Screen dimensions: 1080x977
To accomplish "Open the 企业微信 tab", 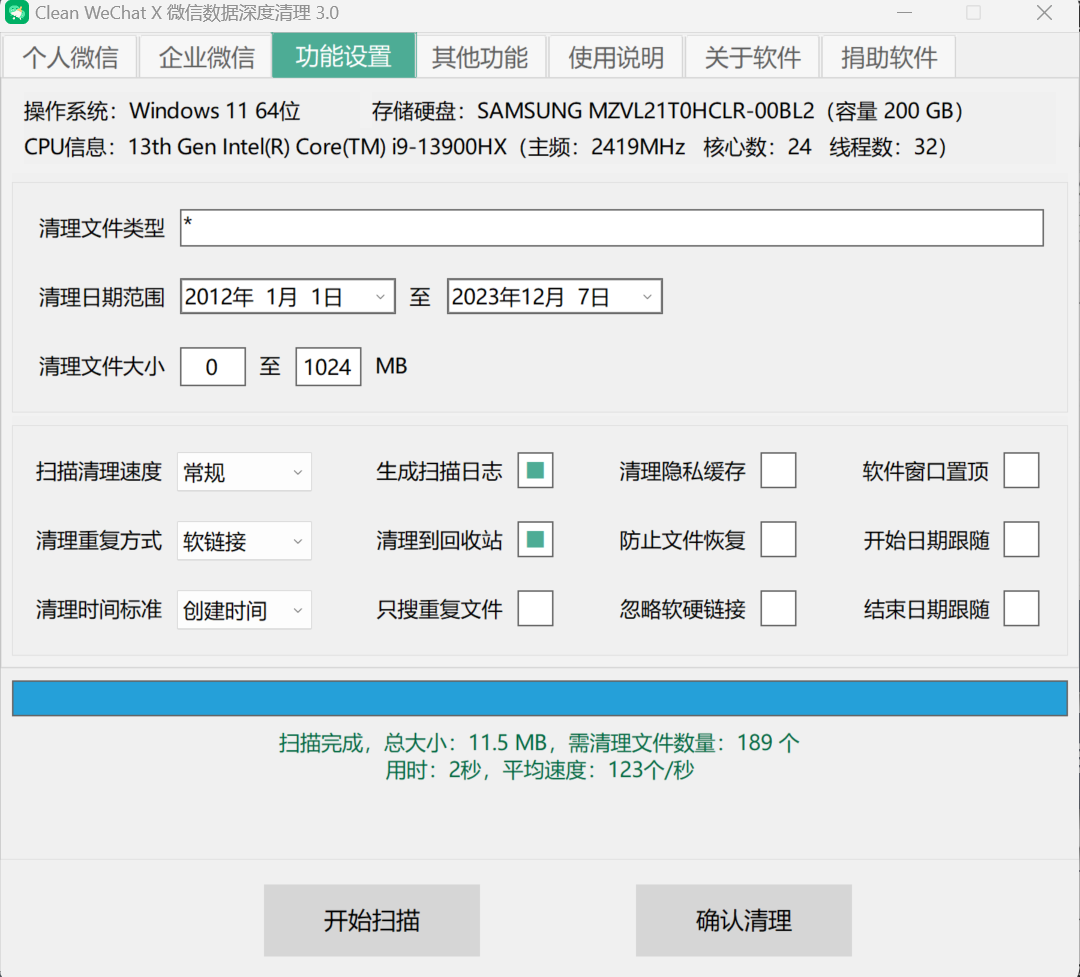I will (207, 56).
